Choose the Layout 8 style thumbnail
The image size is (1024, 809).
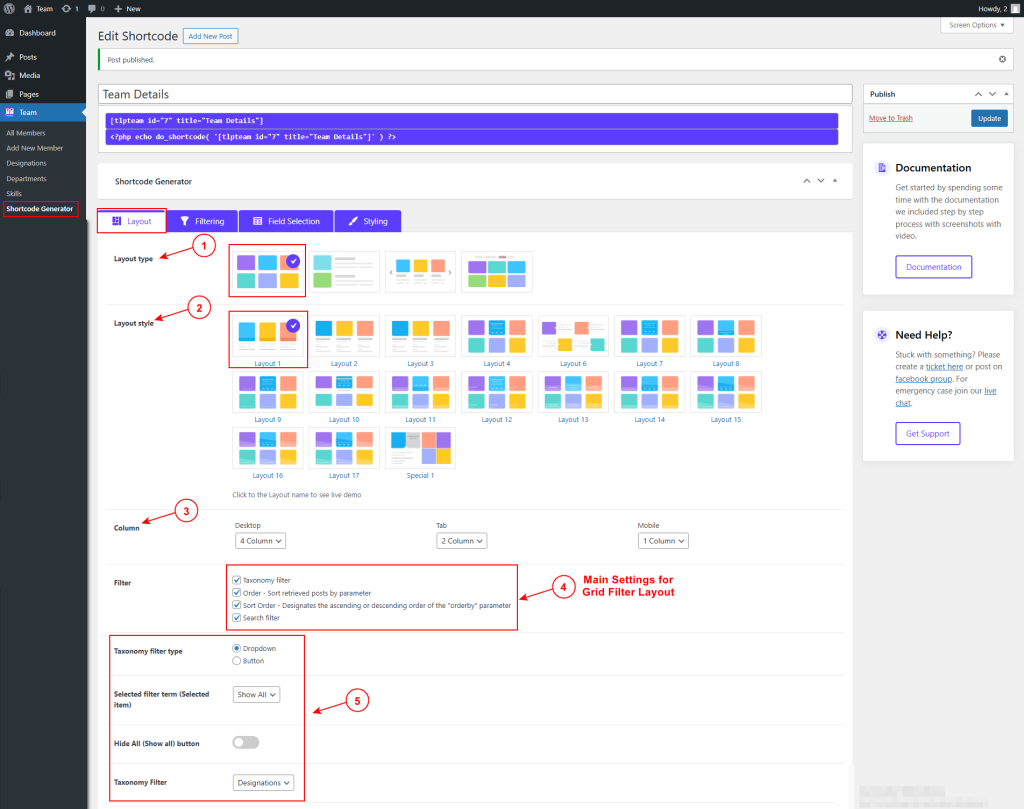[726, 336]
